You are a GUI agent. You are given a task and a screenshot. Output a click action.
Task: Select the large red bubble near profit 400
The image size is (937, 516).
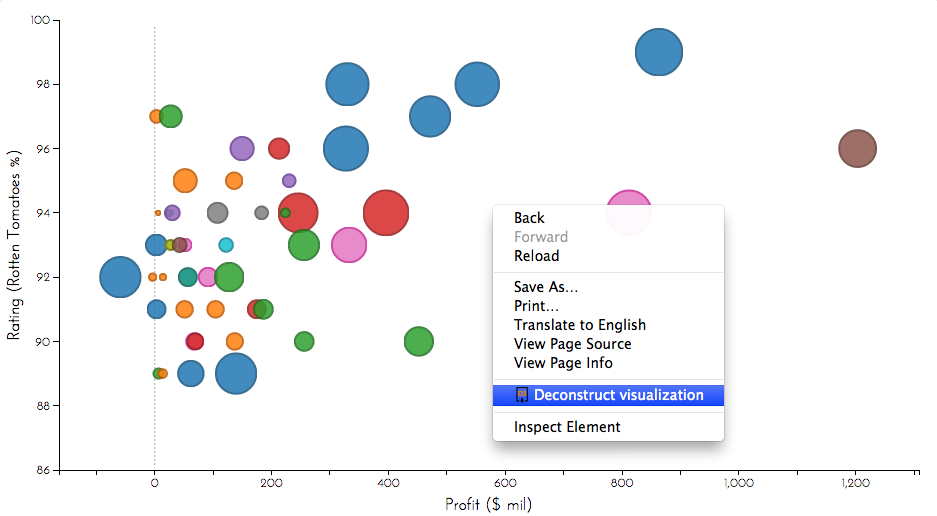pyautogui.click(x=386, y=213)
